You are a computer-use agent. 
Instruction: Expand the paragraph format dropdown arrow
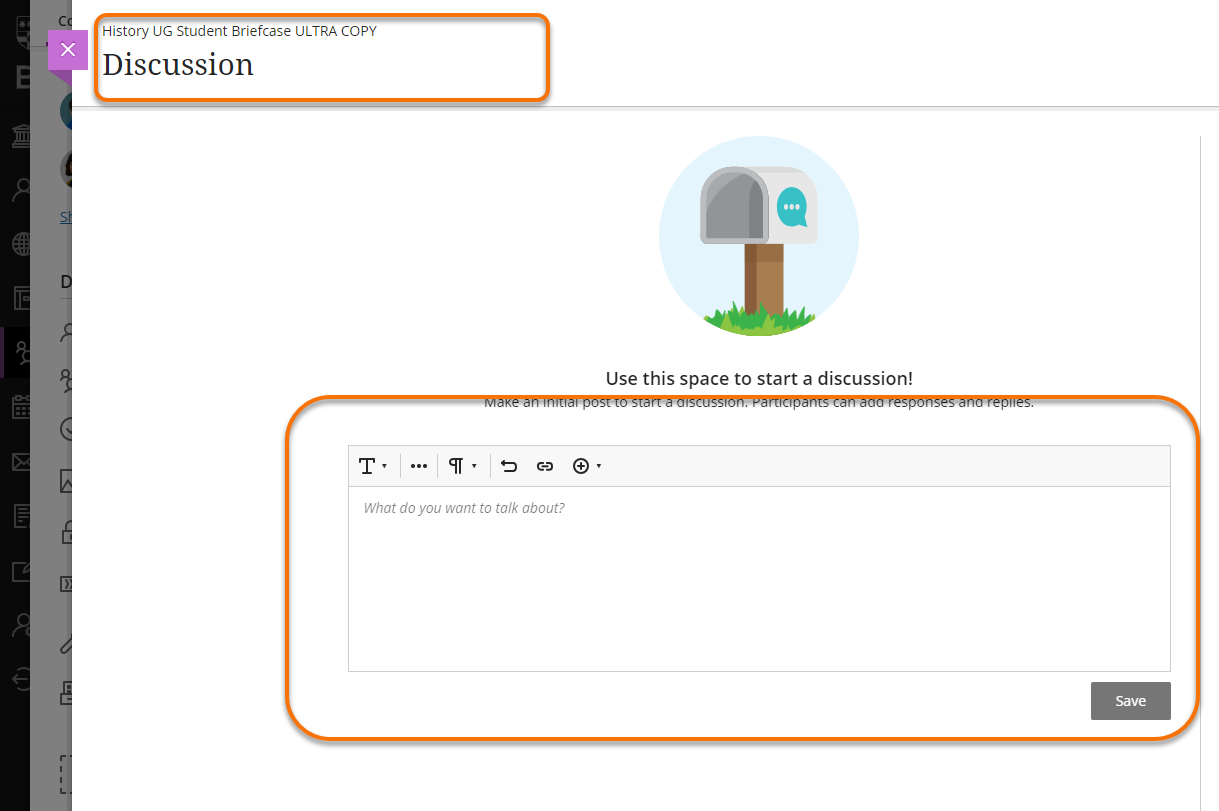(474, 465)
